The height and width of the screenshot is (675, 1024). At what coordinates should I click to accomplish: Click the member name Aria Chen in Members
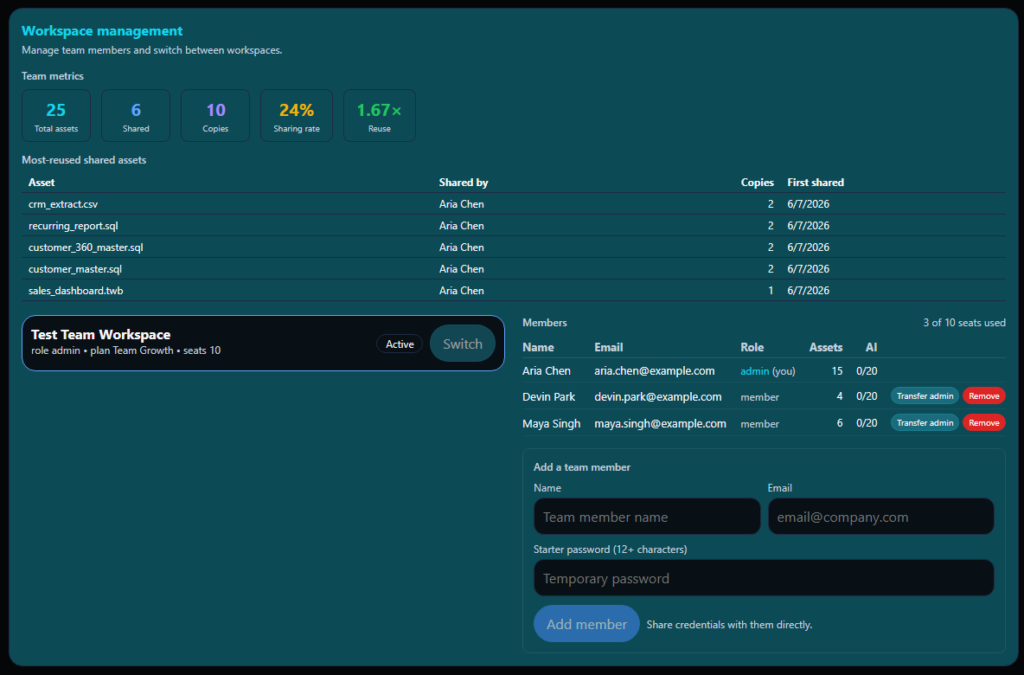tap(547, 371)
